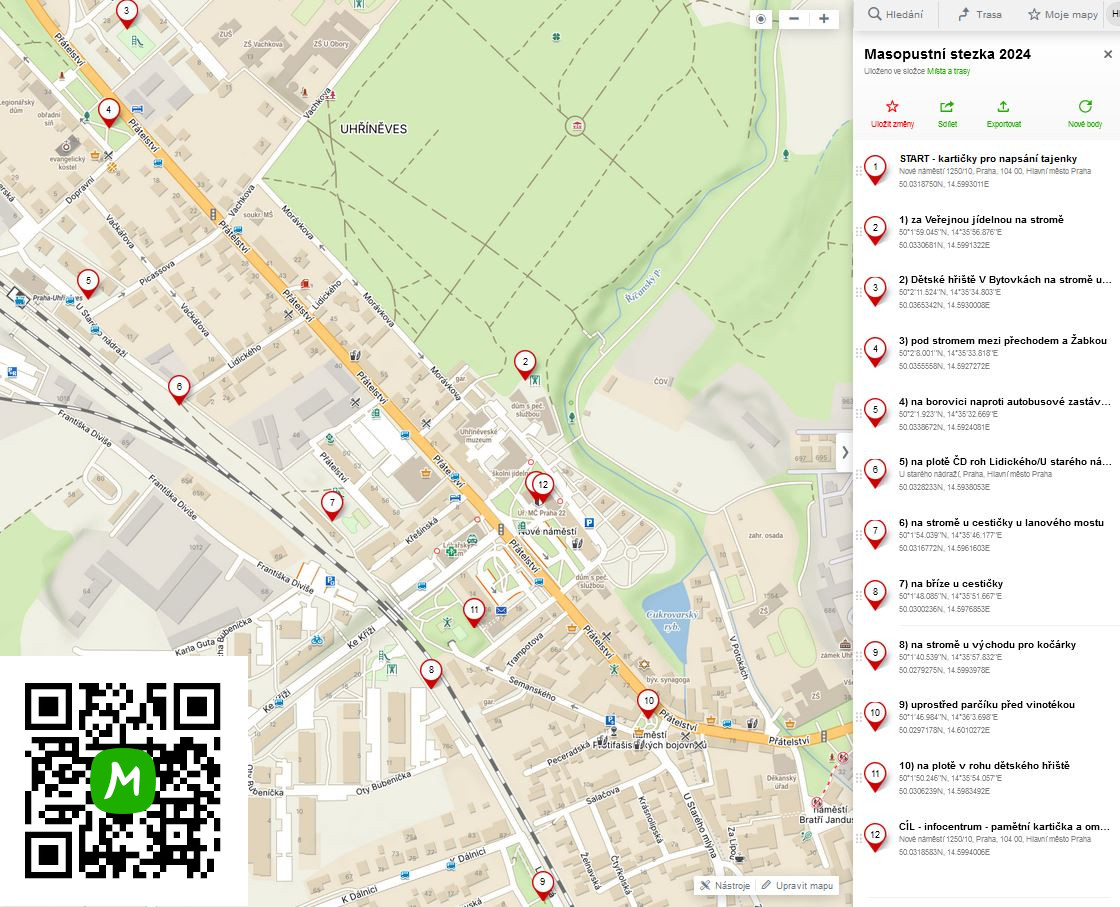The width and height of the screenshot is (1120, 907).
Task: Click map marker 5 near U Starého nádraží
Action: [88, 284]
